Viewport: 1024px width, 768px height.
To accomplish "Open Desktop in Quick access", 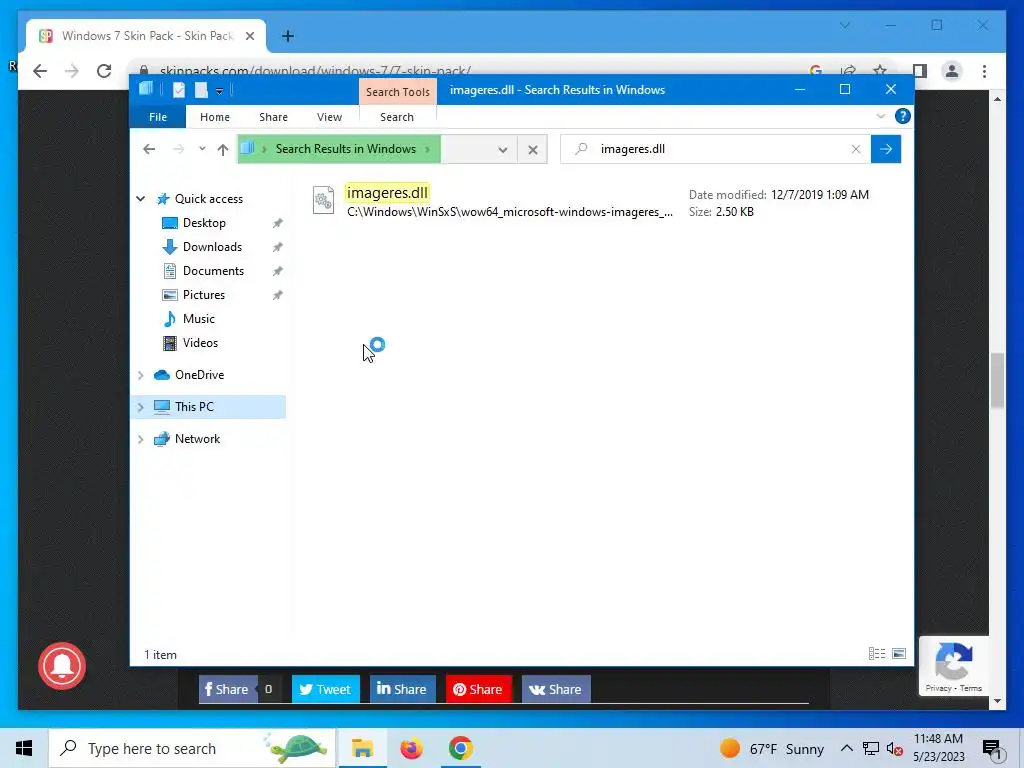I will point(204,223).
